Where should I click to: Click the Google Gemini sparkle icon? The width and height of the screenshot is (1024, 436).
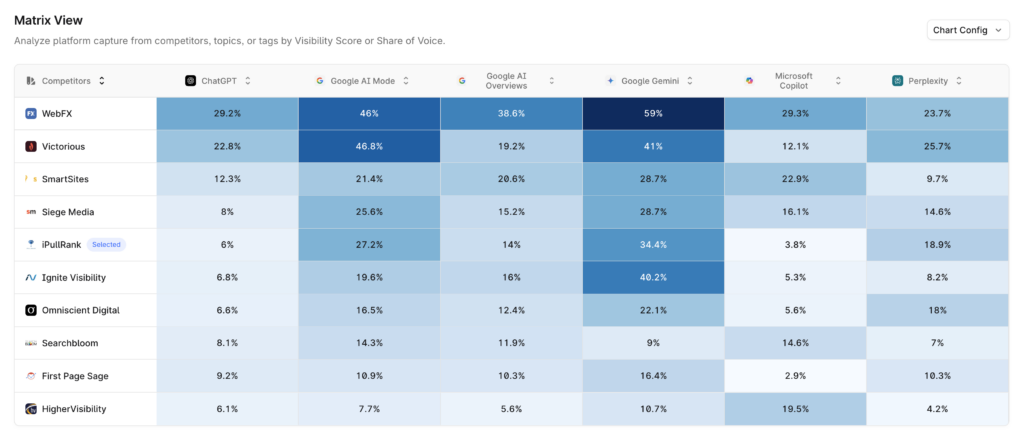coord(610,80)
